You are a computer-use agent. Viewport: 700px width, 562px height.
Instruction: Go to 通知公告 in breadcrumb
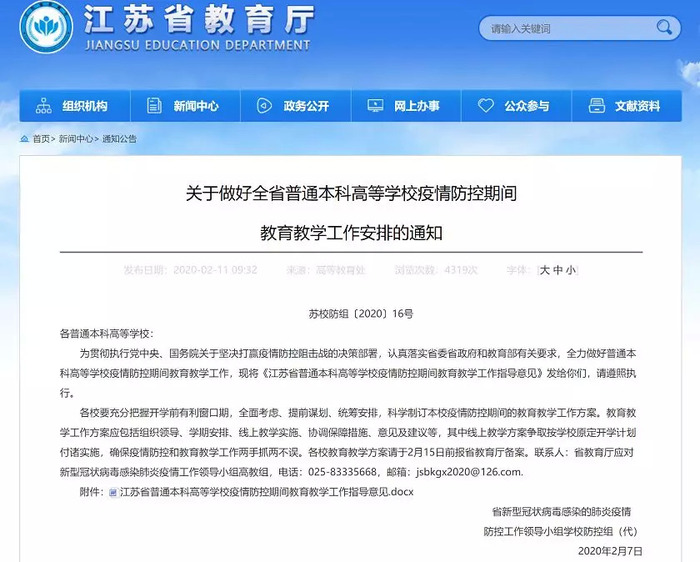(x=119, y=139)
